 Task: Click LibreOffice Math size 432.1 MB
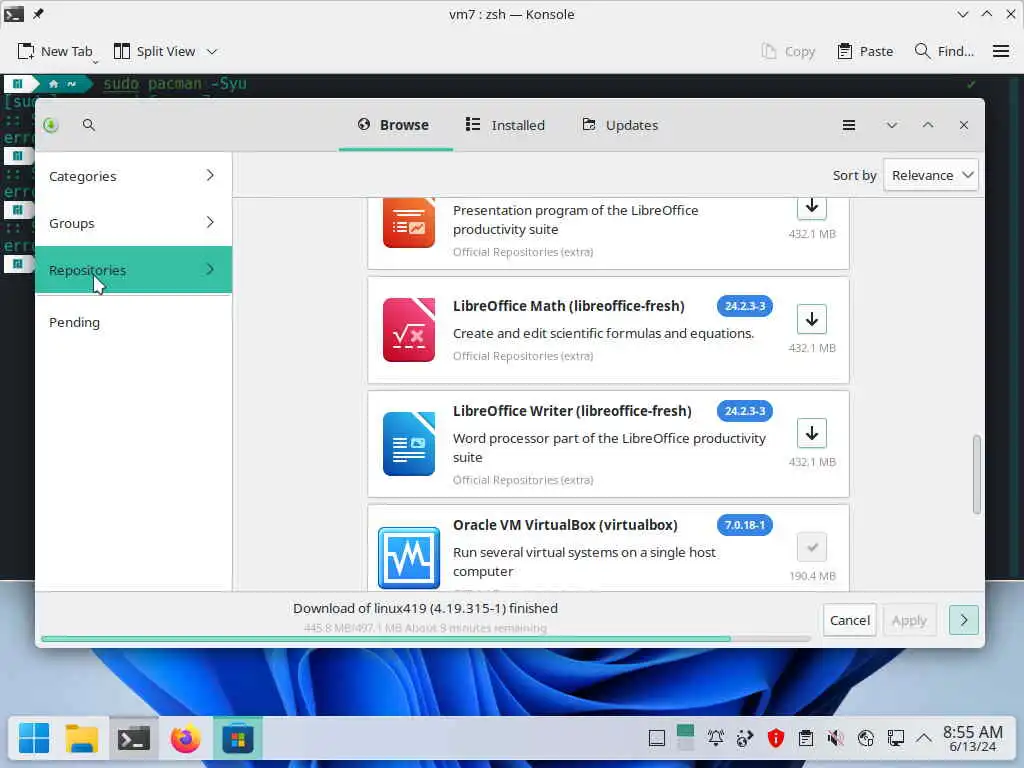(812, 347)
